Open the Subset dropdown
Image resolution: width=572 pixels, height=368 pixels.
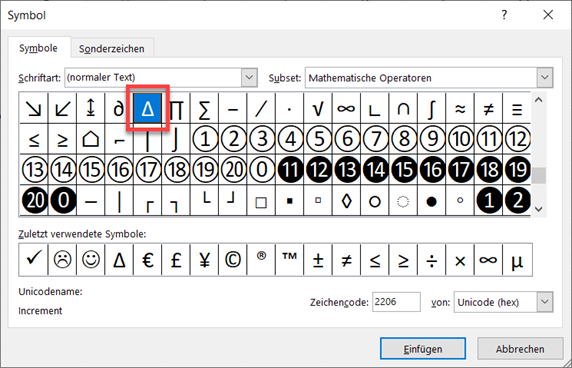545,77
